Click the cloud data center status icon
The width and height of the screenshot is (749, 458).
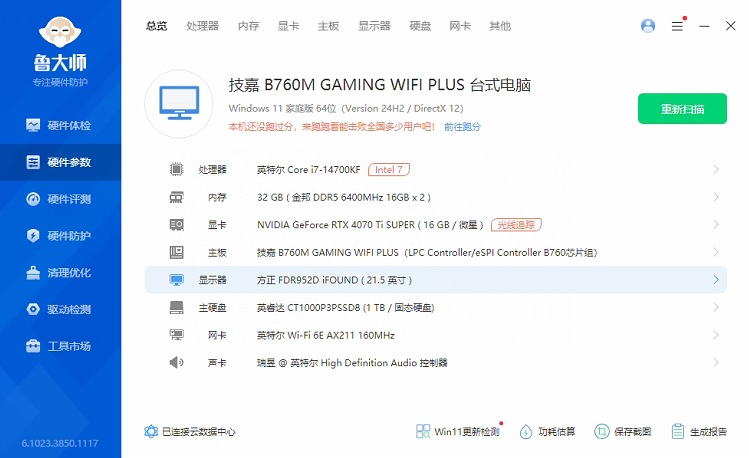click(151, 432)
